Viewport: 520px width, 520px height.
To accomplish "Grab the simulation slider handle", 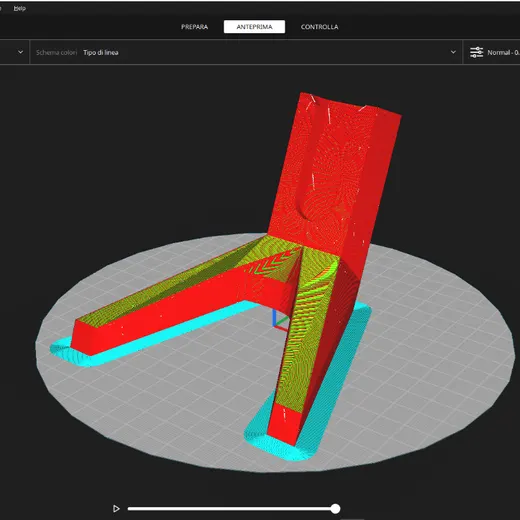I will (x=335, y=509).
